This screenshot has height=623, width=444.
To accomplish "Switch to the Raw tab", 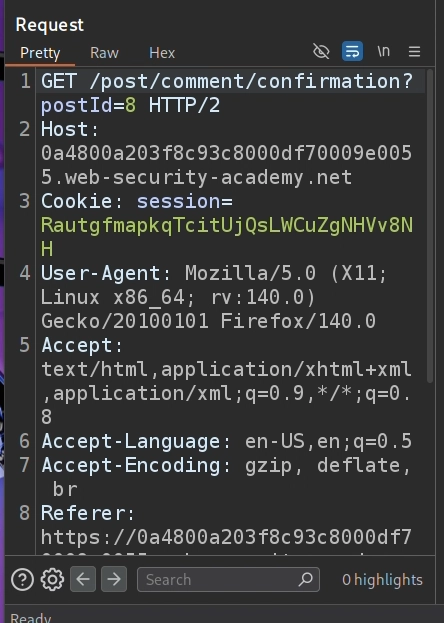I will (x=104, y=53).
